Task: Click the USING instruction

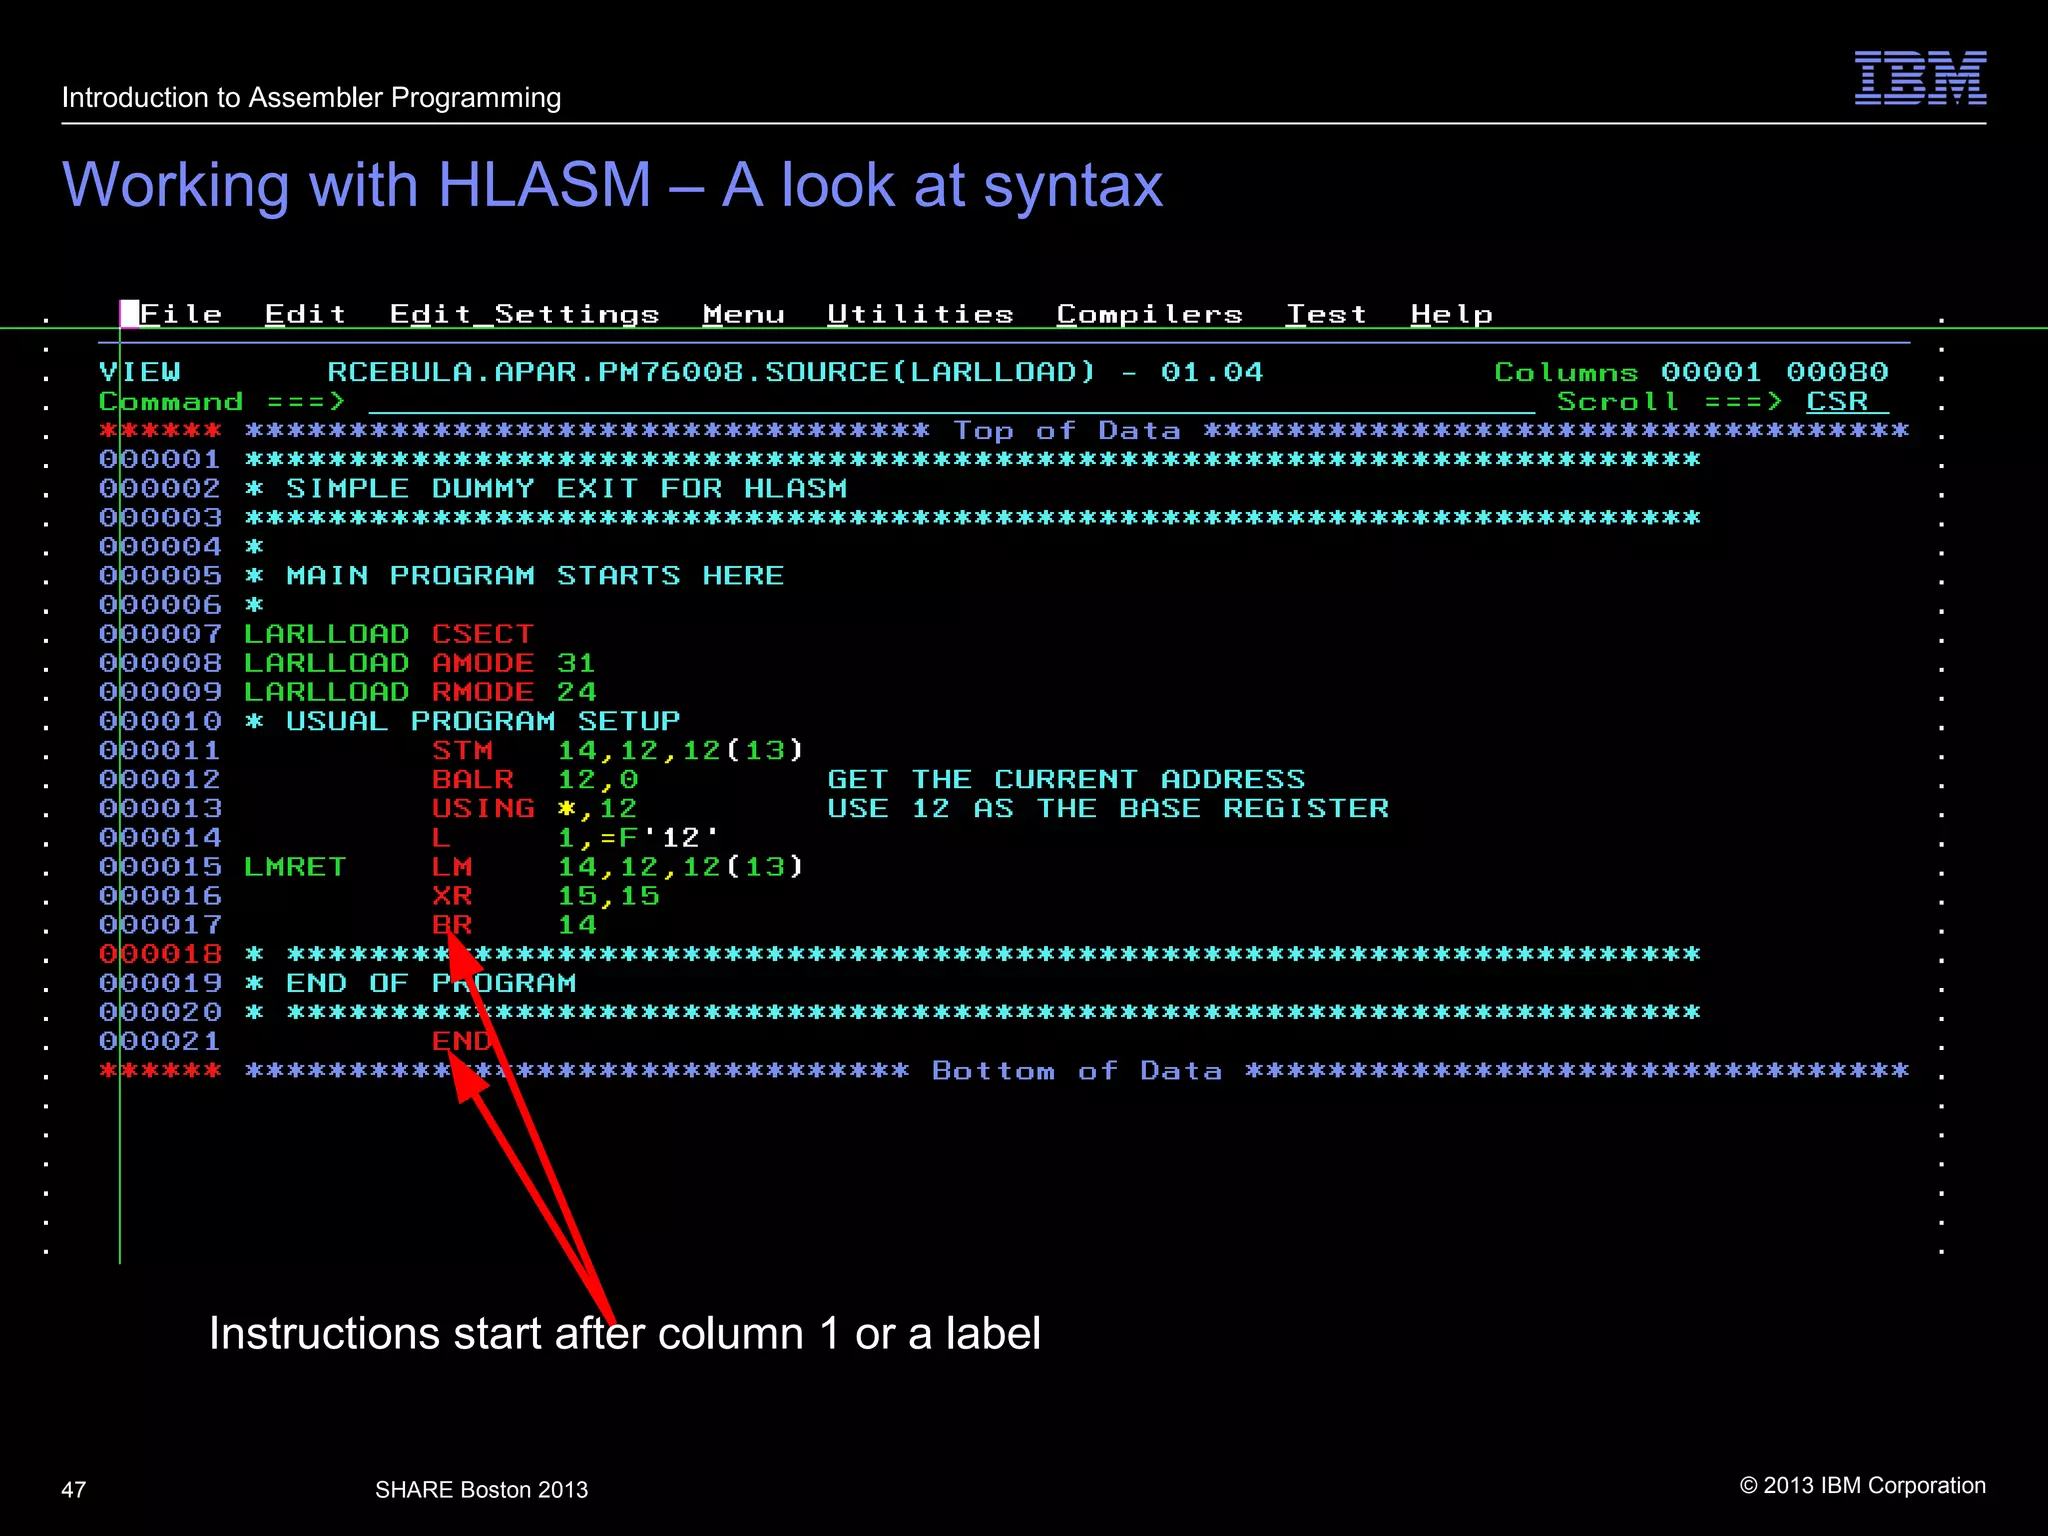Action: point(483,808)
